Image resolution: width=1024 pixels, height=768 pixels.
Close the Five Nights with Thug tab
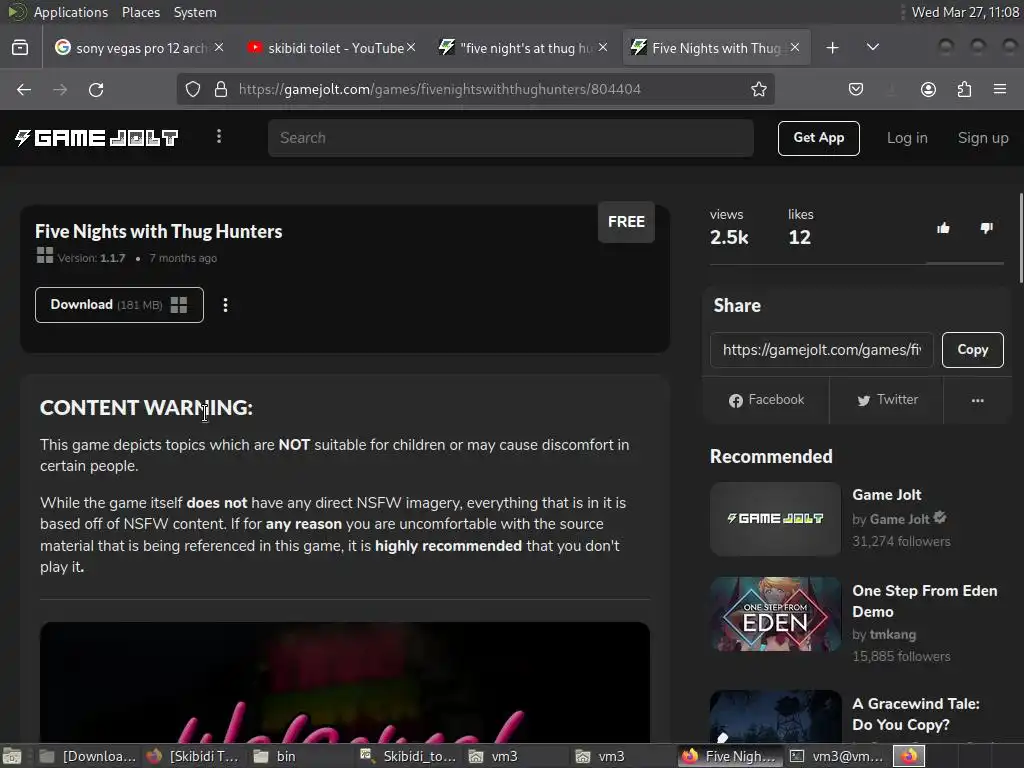795,47
